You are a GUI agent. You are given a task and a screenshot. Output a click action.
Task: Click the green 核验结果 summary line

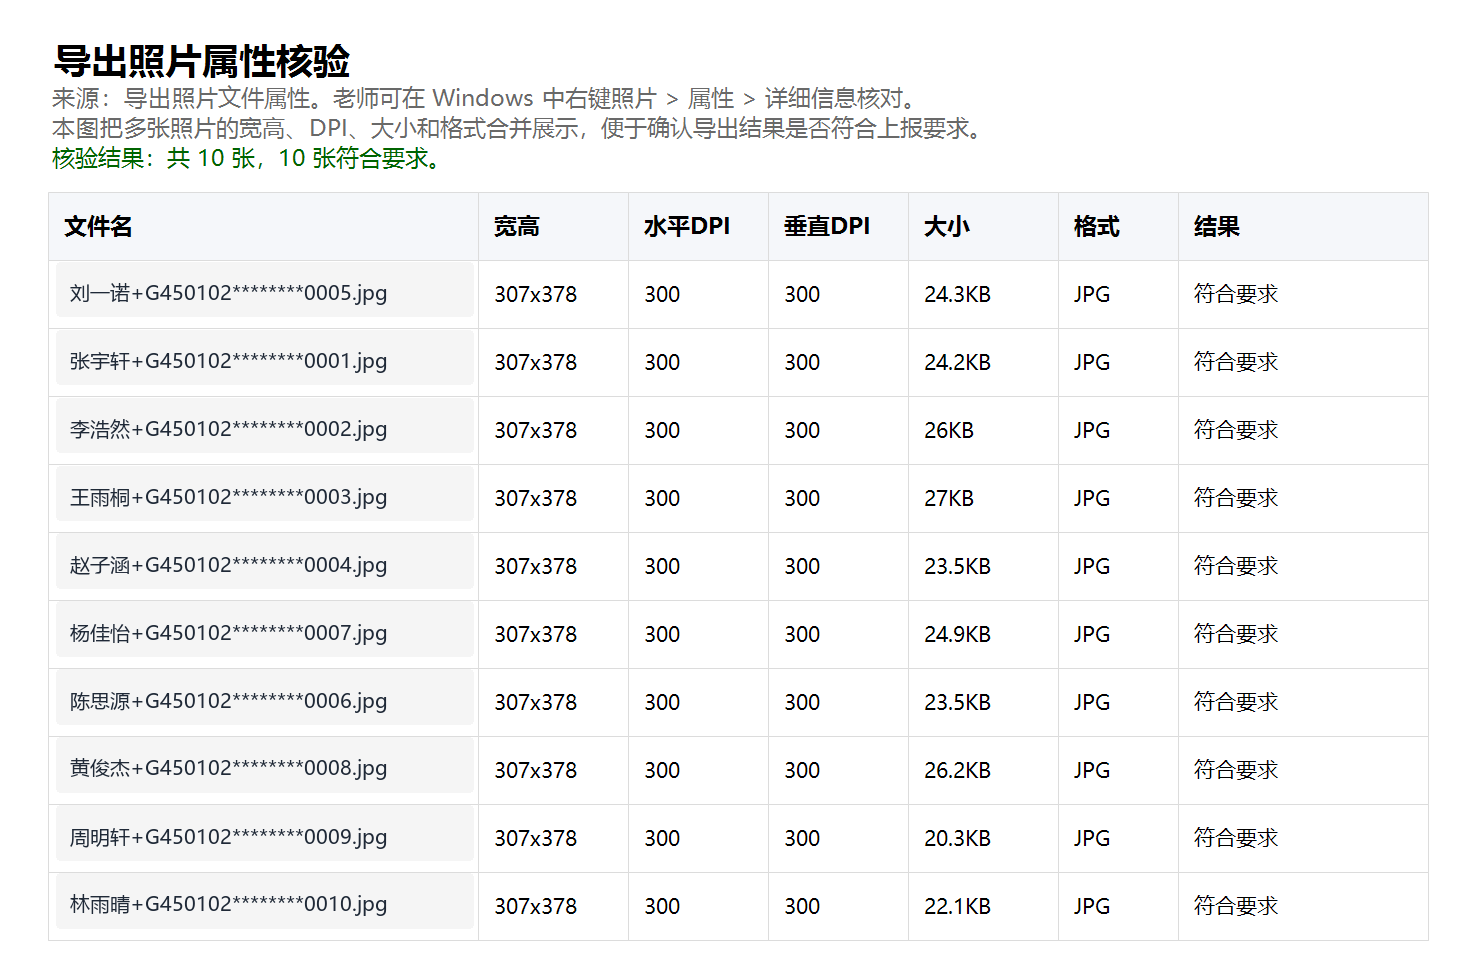coord(247,158)
